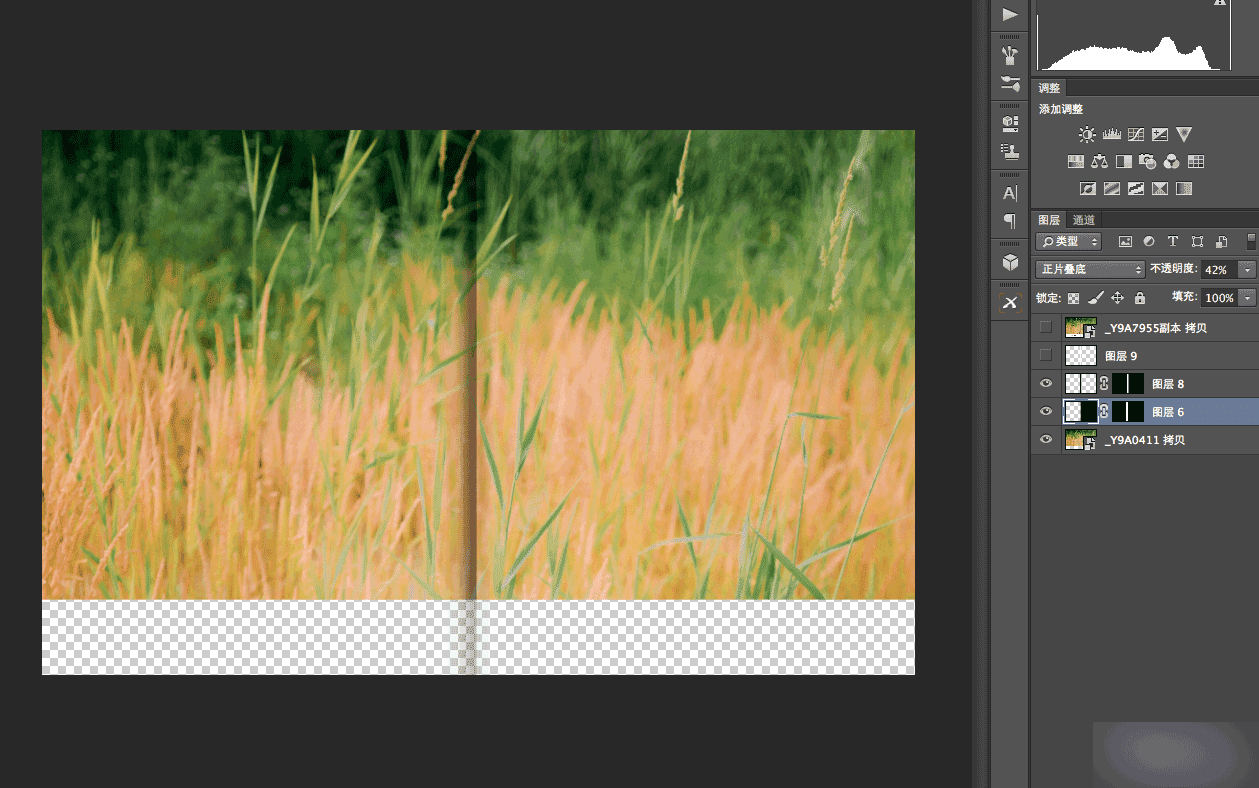Image resolution: width=1259 pixels, height=788 pixels.
Task: Filter layers by type layers
Action: tap(1173, 242)
